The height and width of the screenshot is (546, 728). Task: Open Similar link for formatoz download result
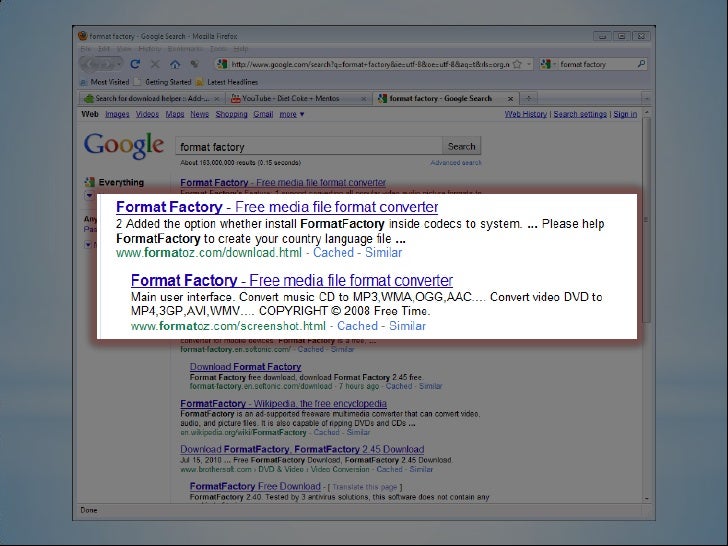pyautogui.click(x=384, y=253)
